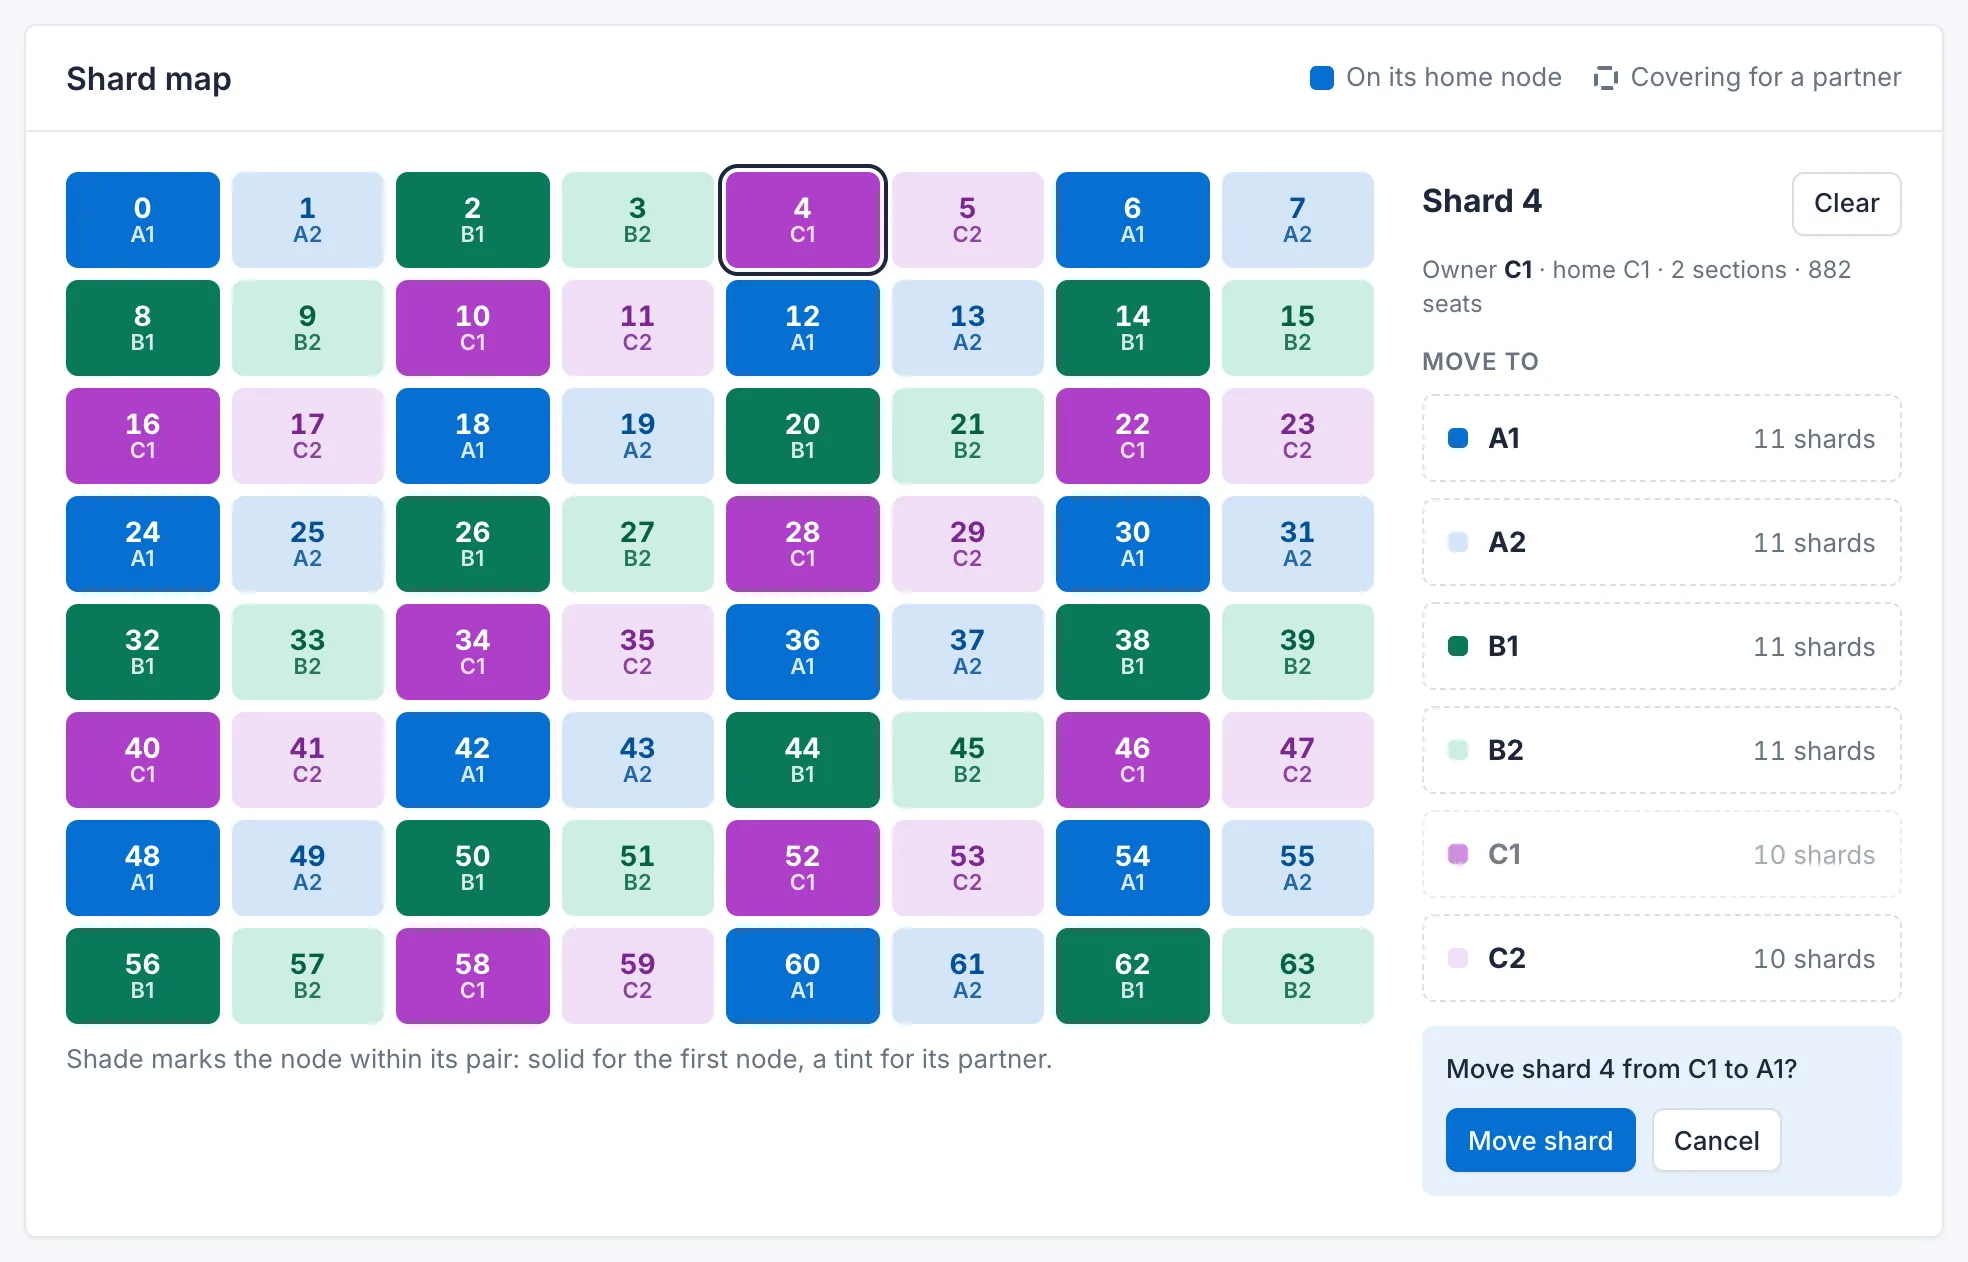The image size is (1968, 1262).
Task: Click the Move shard button
Action: (1540, 1140)
